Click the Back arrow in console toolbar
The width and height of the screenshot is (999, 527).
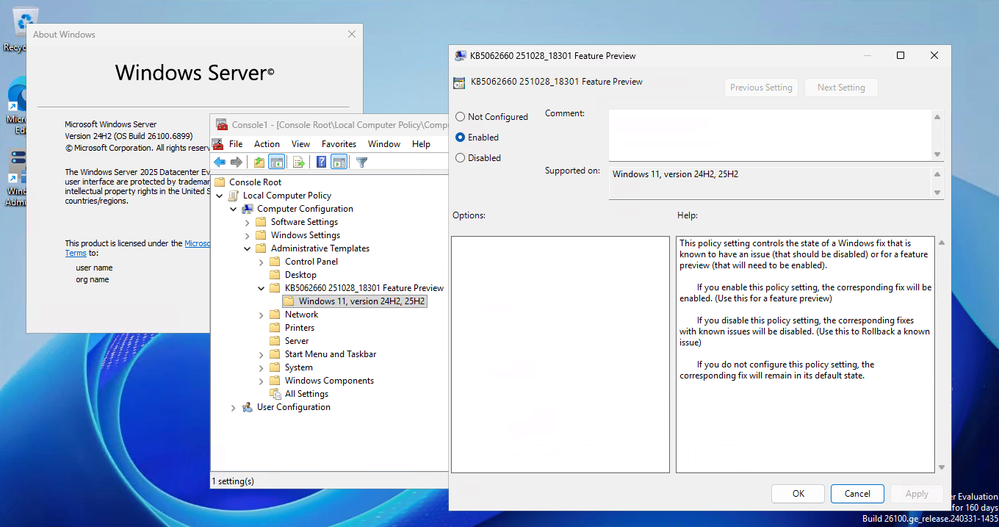pos(220,162)
